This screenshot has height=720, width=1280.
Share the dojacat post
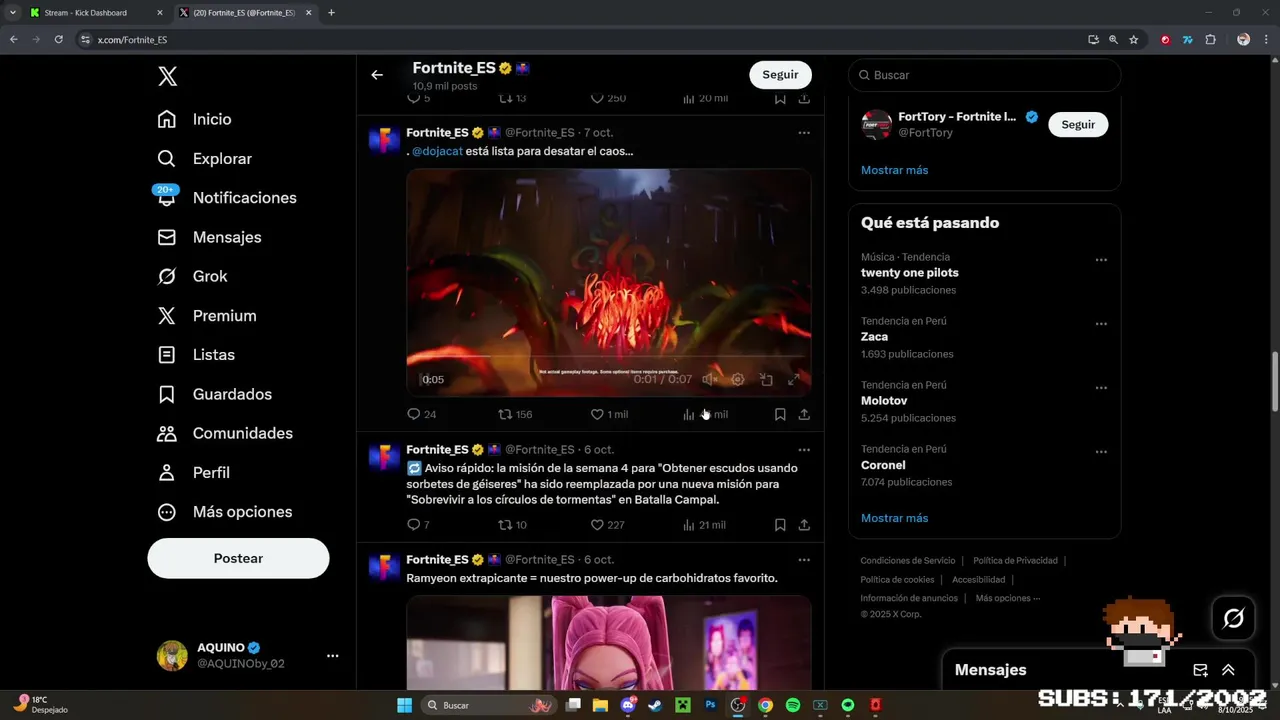click(804, 414)
